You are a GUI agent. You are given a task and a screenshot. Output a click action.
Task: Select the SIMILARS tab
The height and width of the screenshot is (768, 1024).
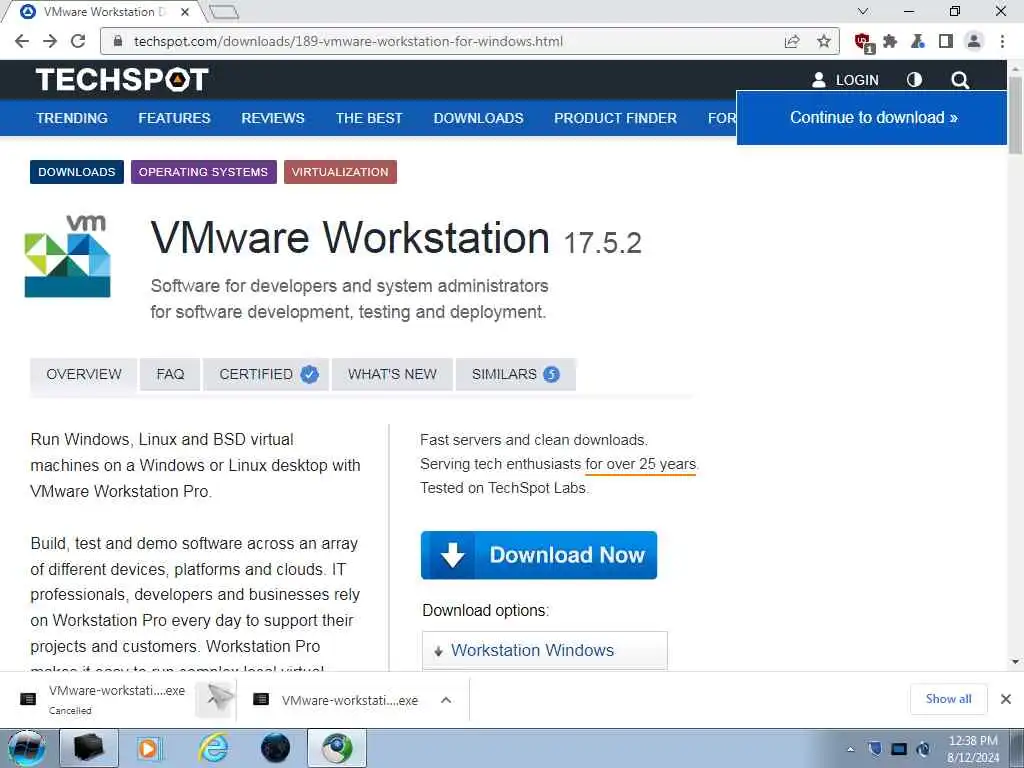[515, 374]
